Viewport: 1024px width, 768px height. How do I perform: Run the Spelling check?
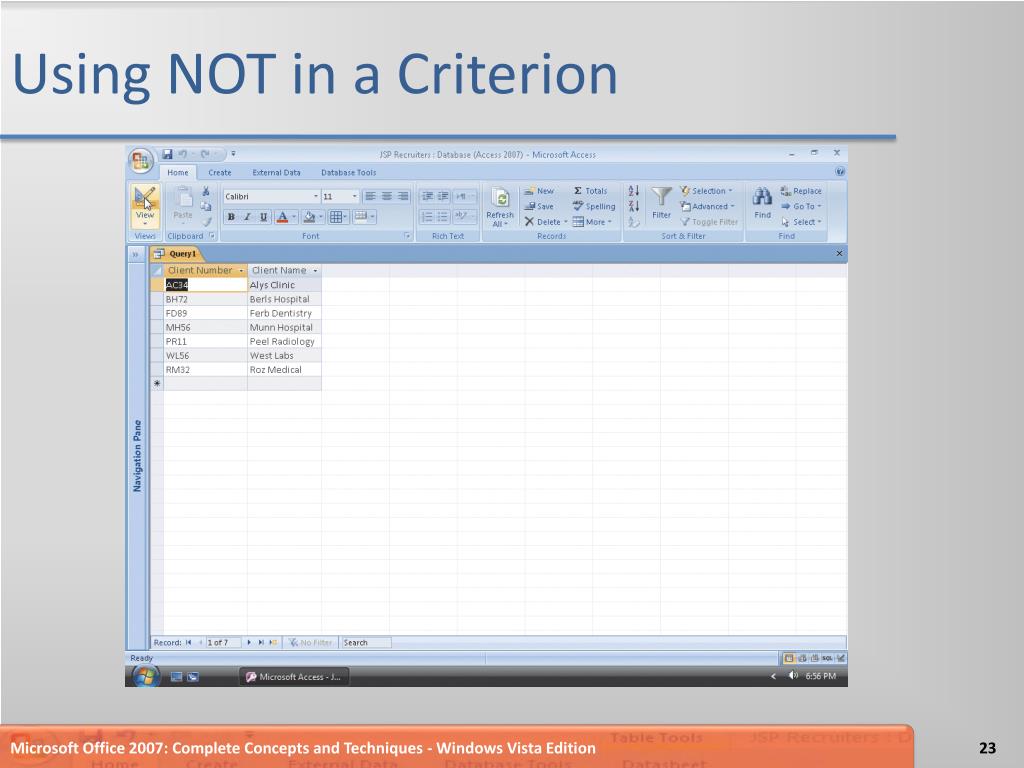coord(594,206)
